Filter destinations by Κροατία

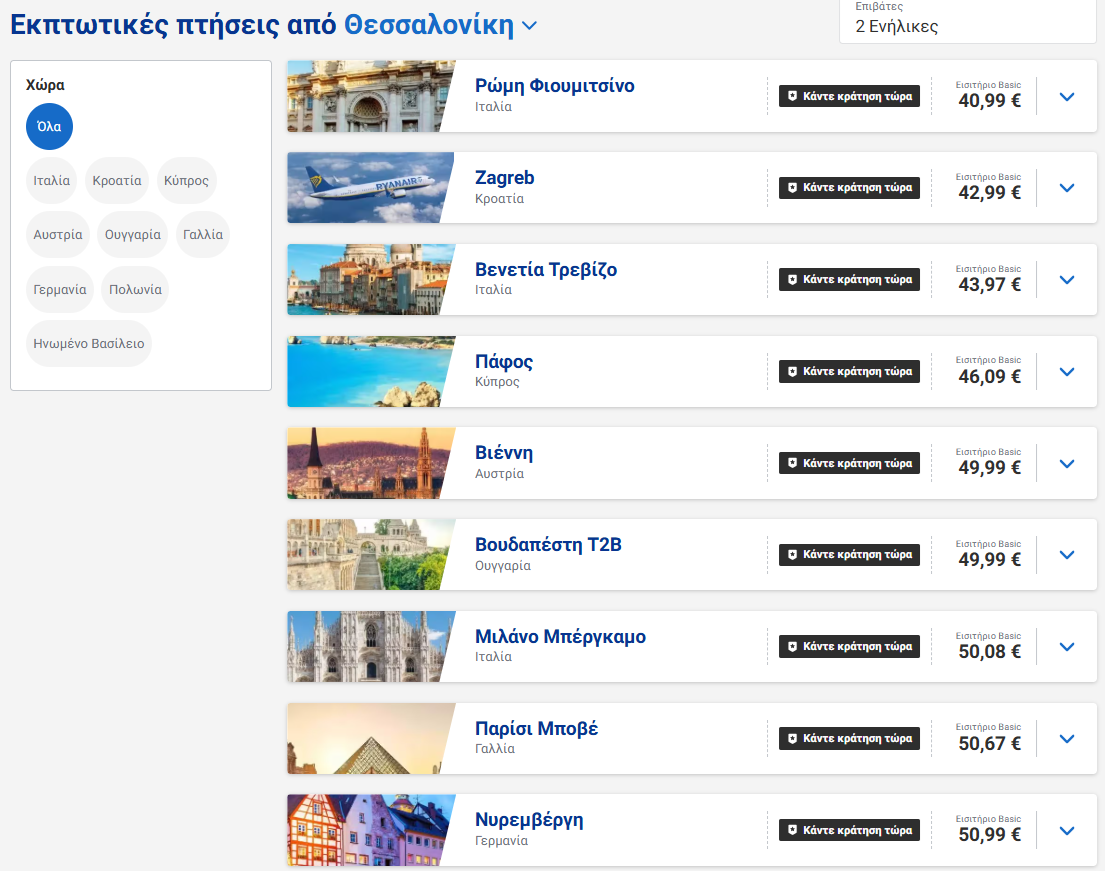tap(116, 180)
